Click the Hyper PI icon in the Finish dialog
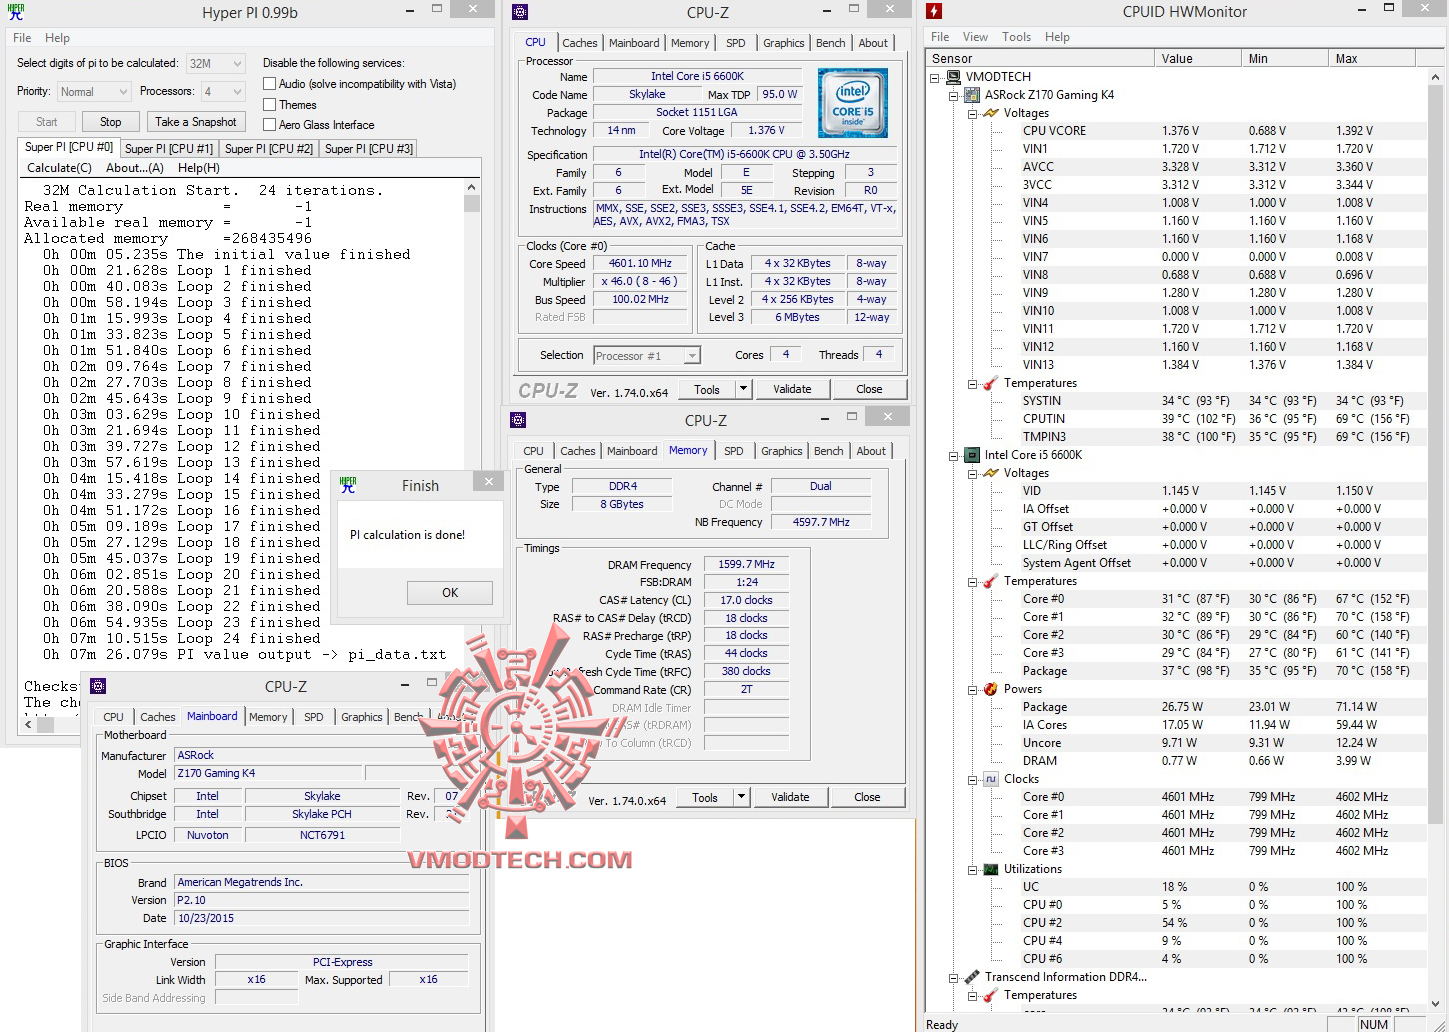This screenshot has width=1449, height=1032. 348,485
